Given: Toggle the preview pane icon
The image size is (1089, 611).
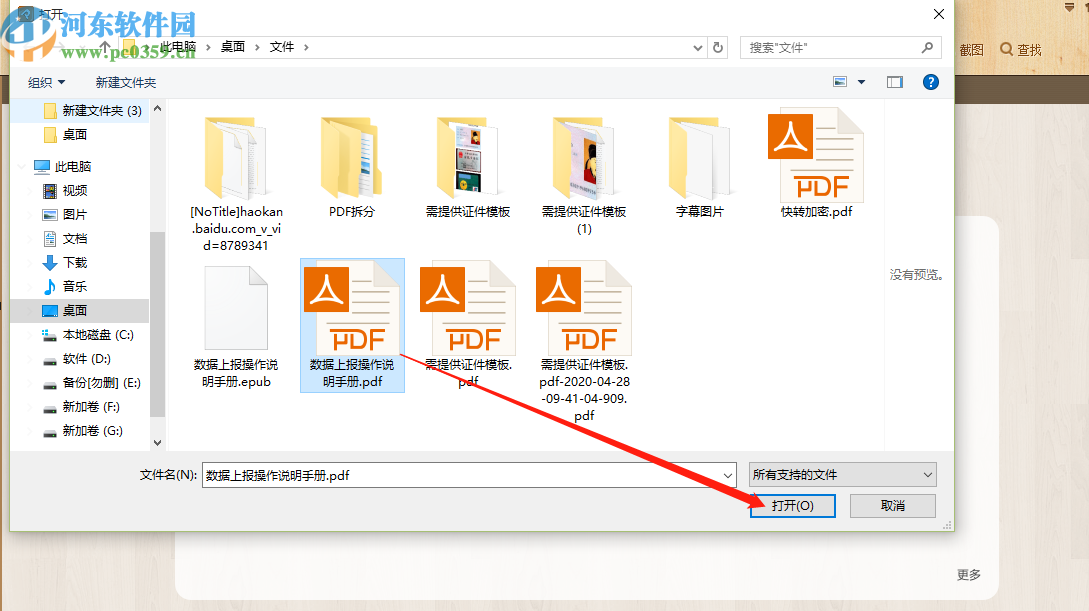Looking at the screenshot, I should 894,81.
